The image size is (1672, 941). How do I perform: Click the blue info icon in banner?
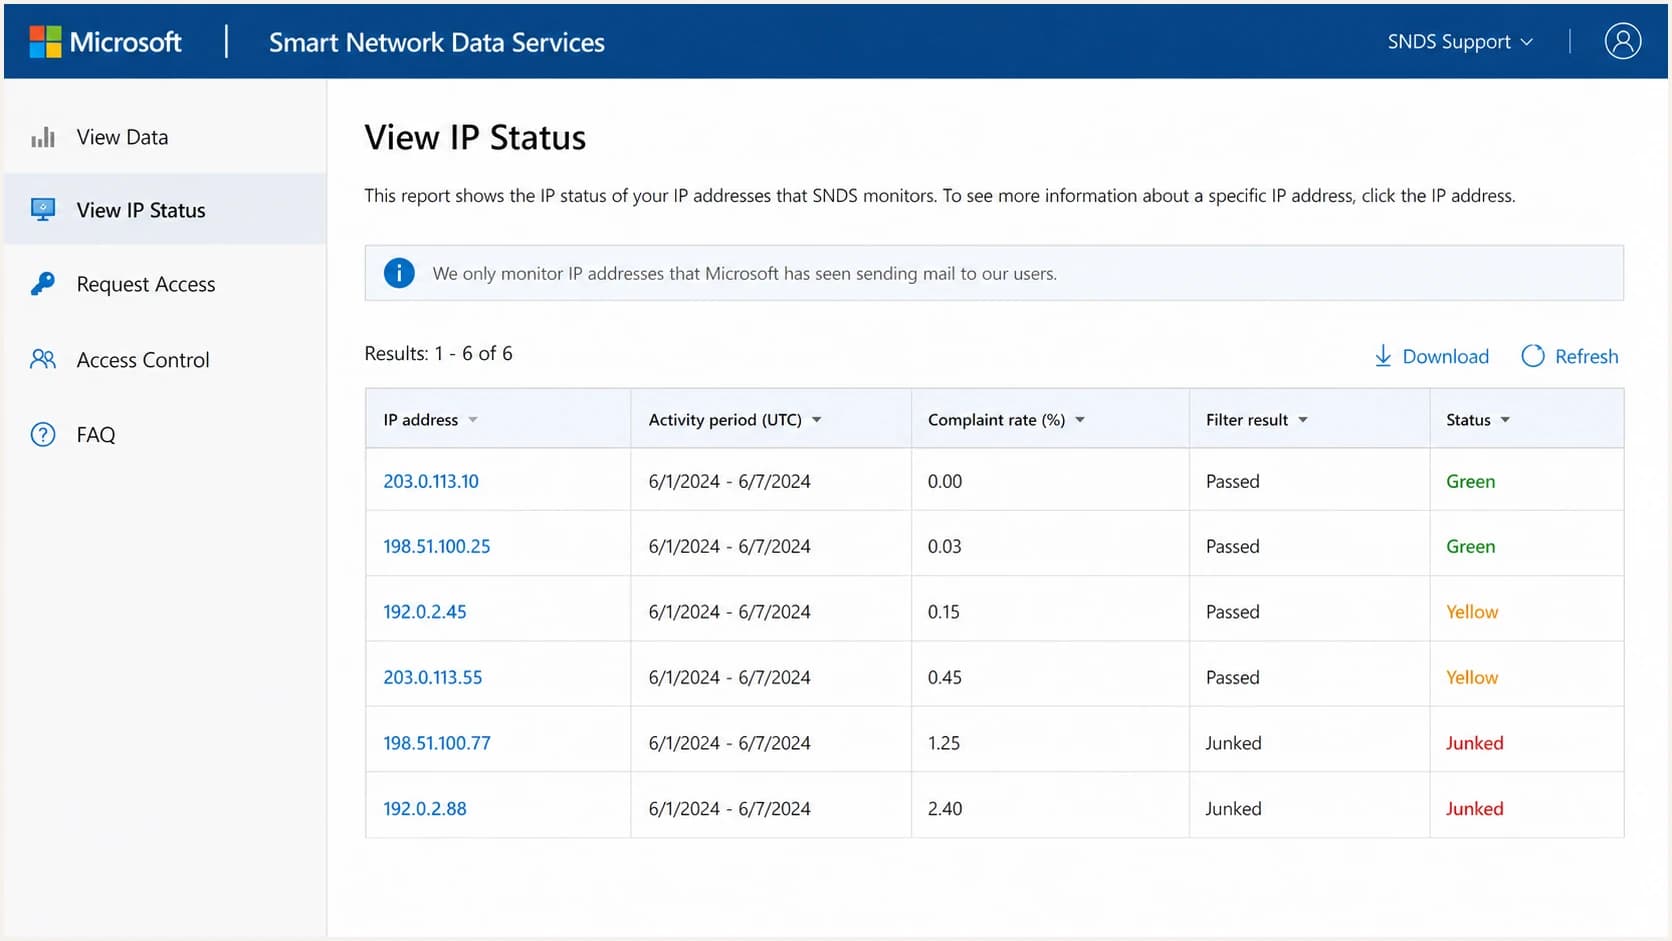point(399,273)
